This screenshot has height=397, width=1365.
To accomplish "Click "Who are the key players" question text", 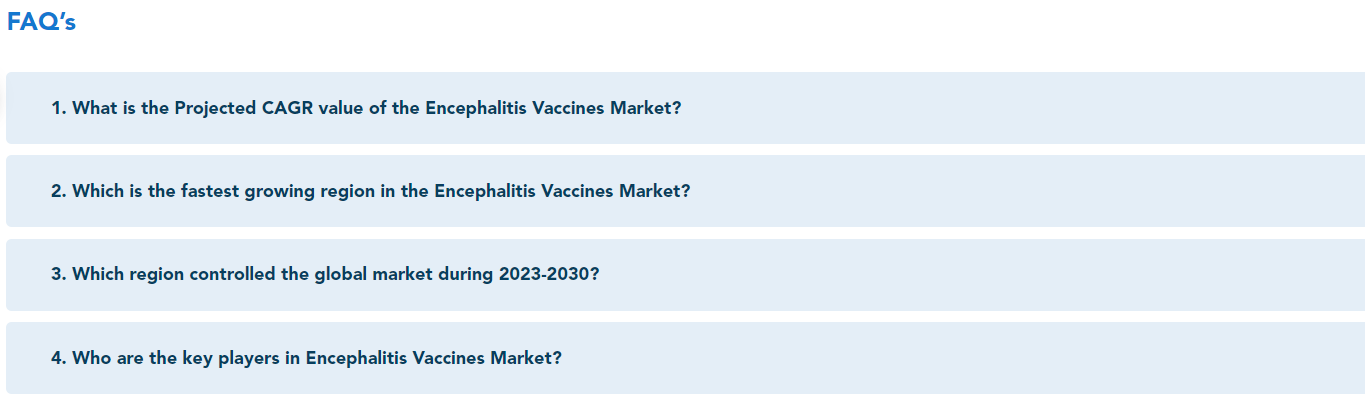I will click(x=176, y=358).
